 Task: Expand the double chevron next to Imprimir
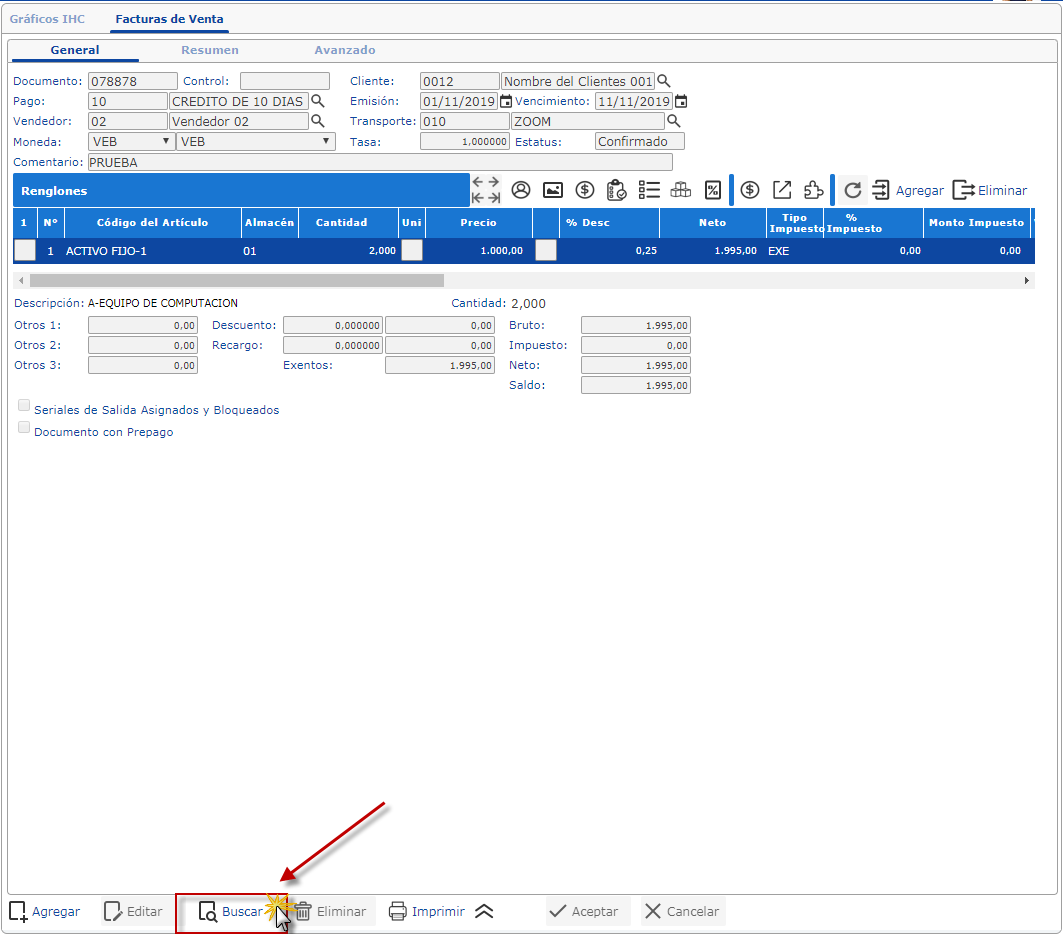pyautogui.click(x=484, y=911)
